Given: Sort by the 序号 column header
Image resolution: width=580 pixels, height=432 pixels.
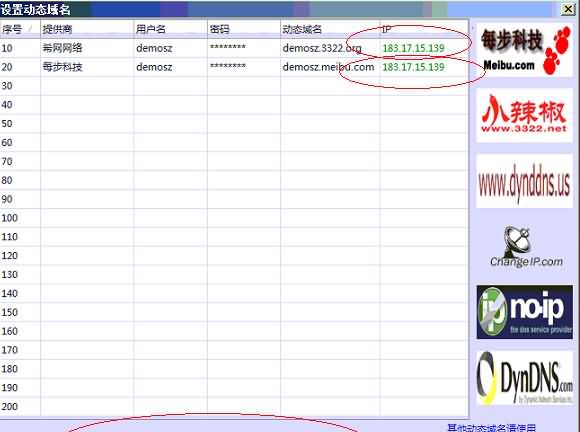Looking at the screenshot, I should point(20,29).
